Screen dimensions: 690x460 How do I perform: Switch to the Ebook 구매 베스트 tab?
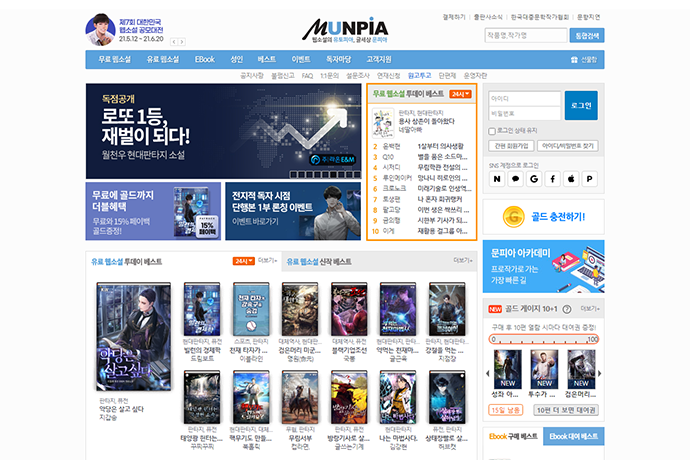513,436
